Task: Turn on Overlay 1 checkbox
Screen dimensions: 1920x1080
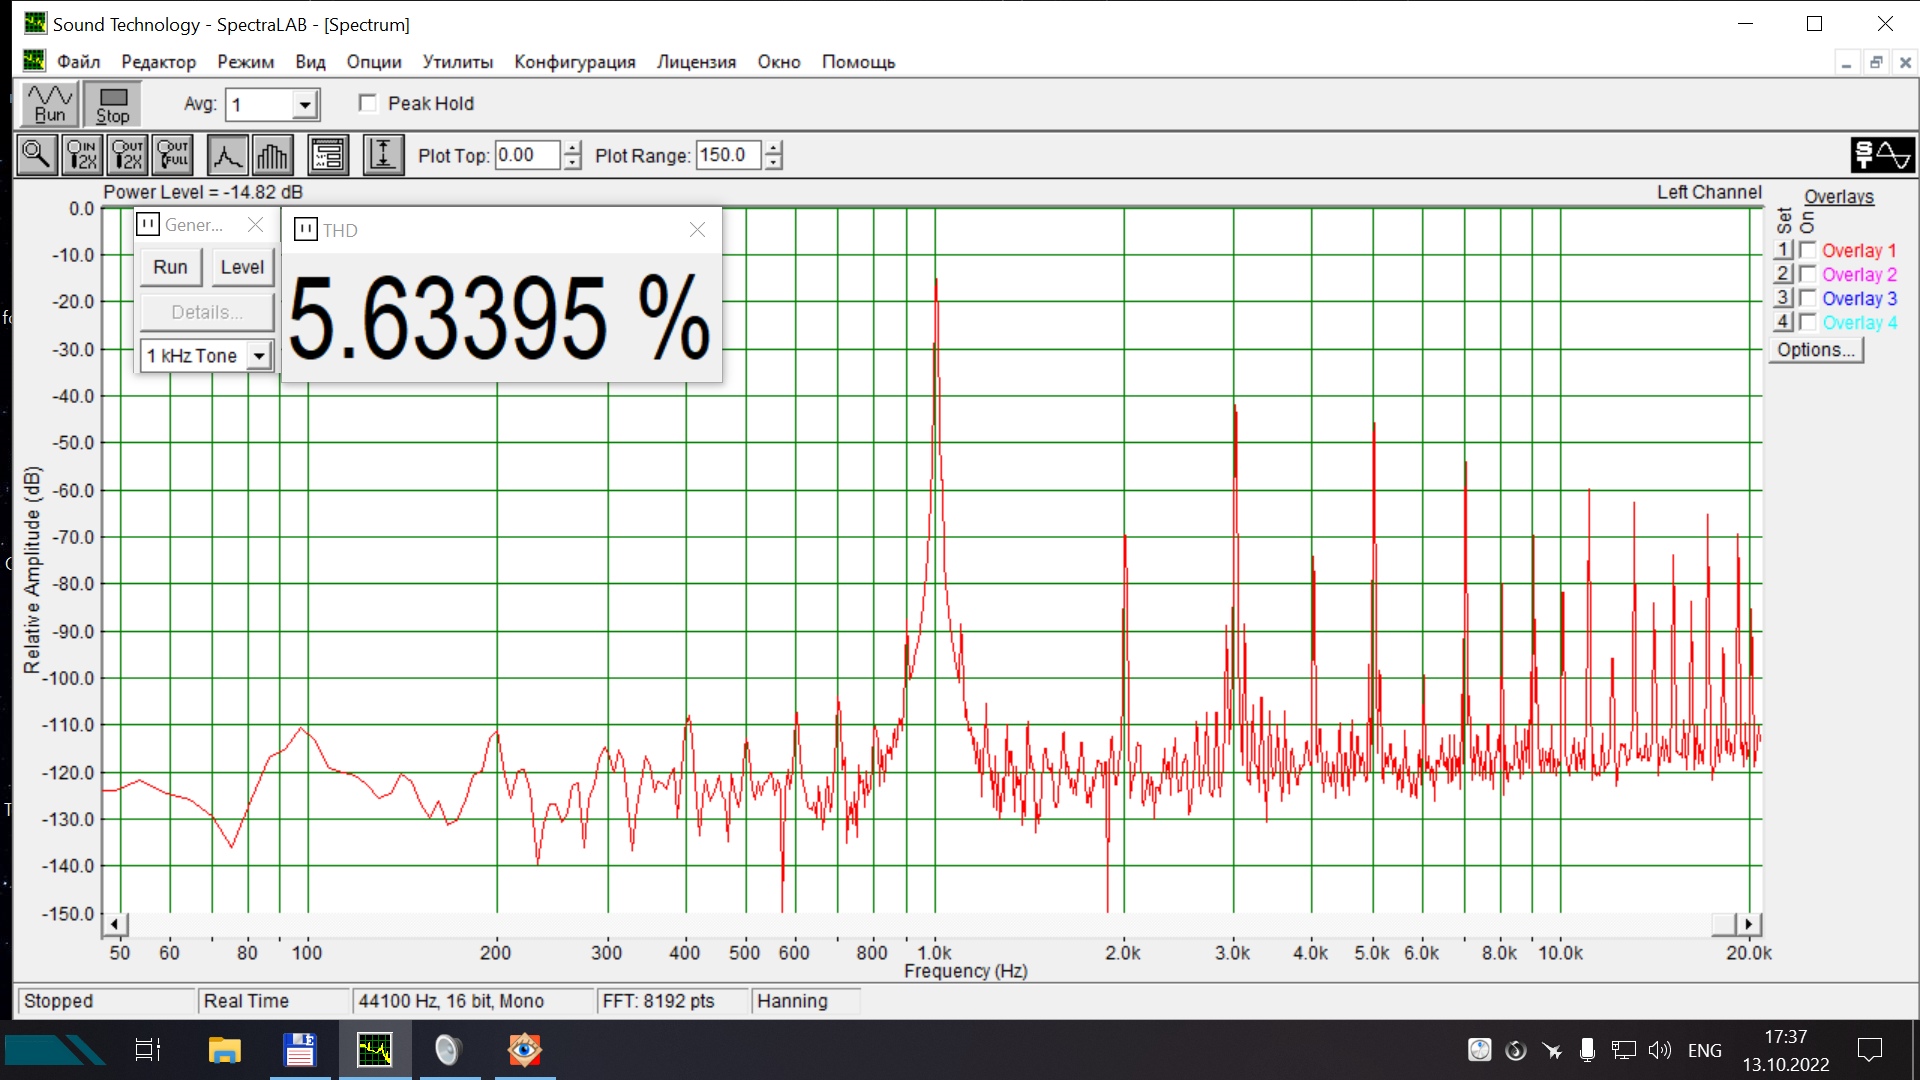Action: coord(1808,250)
